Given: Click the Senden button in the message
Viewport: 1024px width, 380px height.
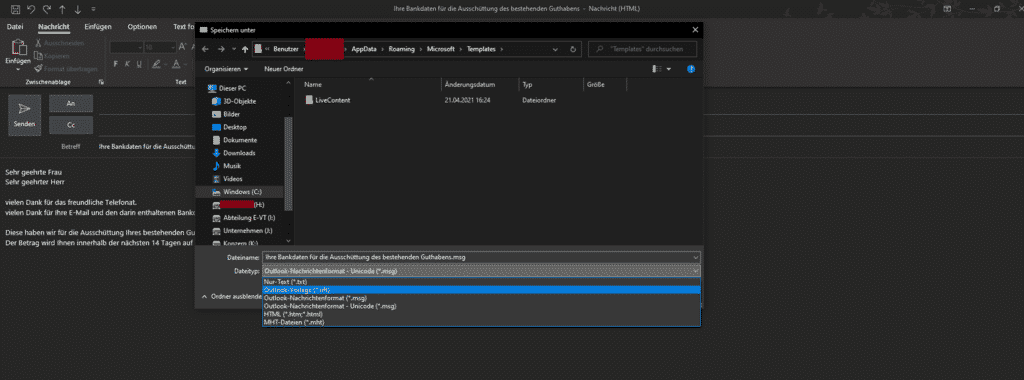Looking at the screenshot, I should point(24,115).
